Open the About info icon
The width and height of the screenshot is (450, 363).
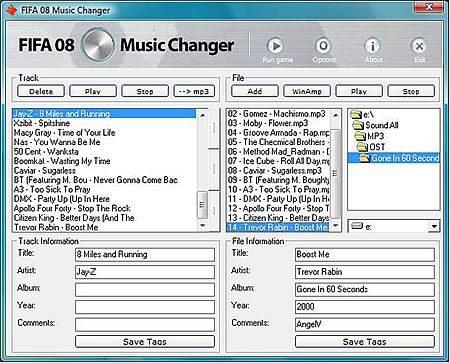coord(372,46)
